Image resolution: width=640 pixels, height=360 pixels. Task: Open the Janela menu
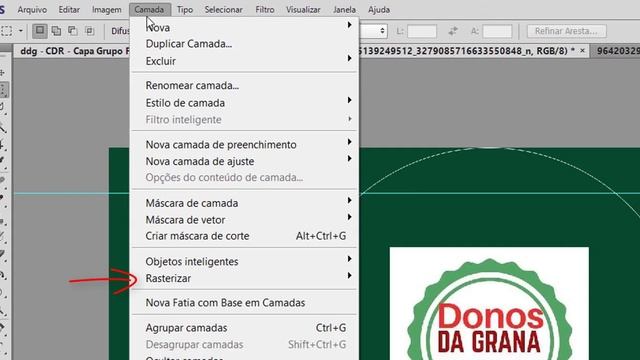point(344,9)
